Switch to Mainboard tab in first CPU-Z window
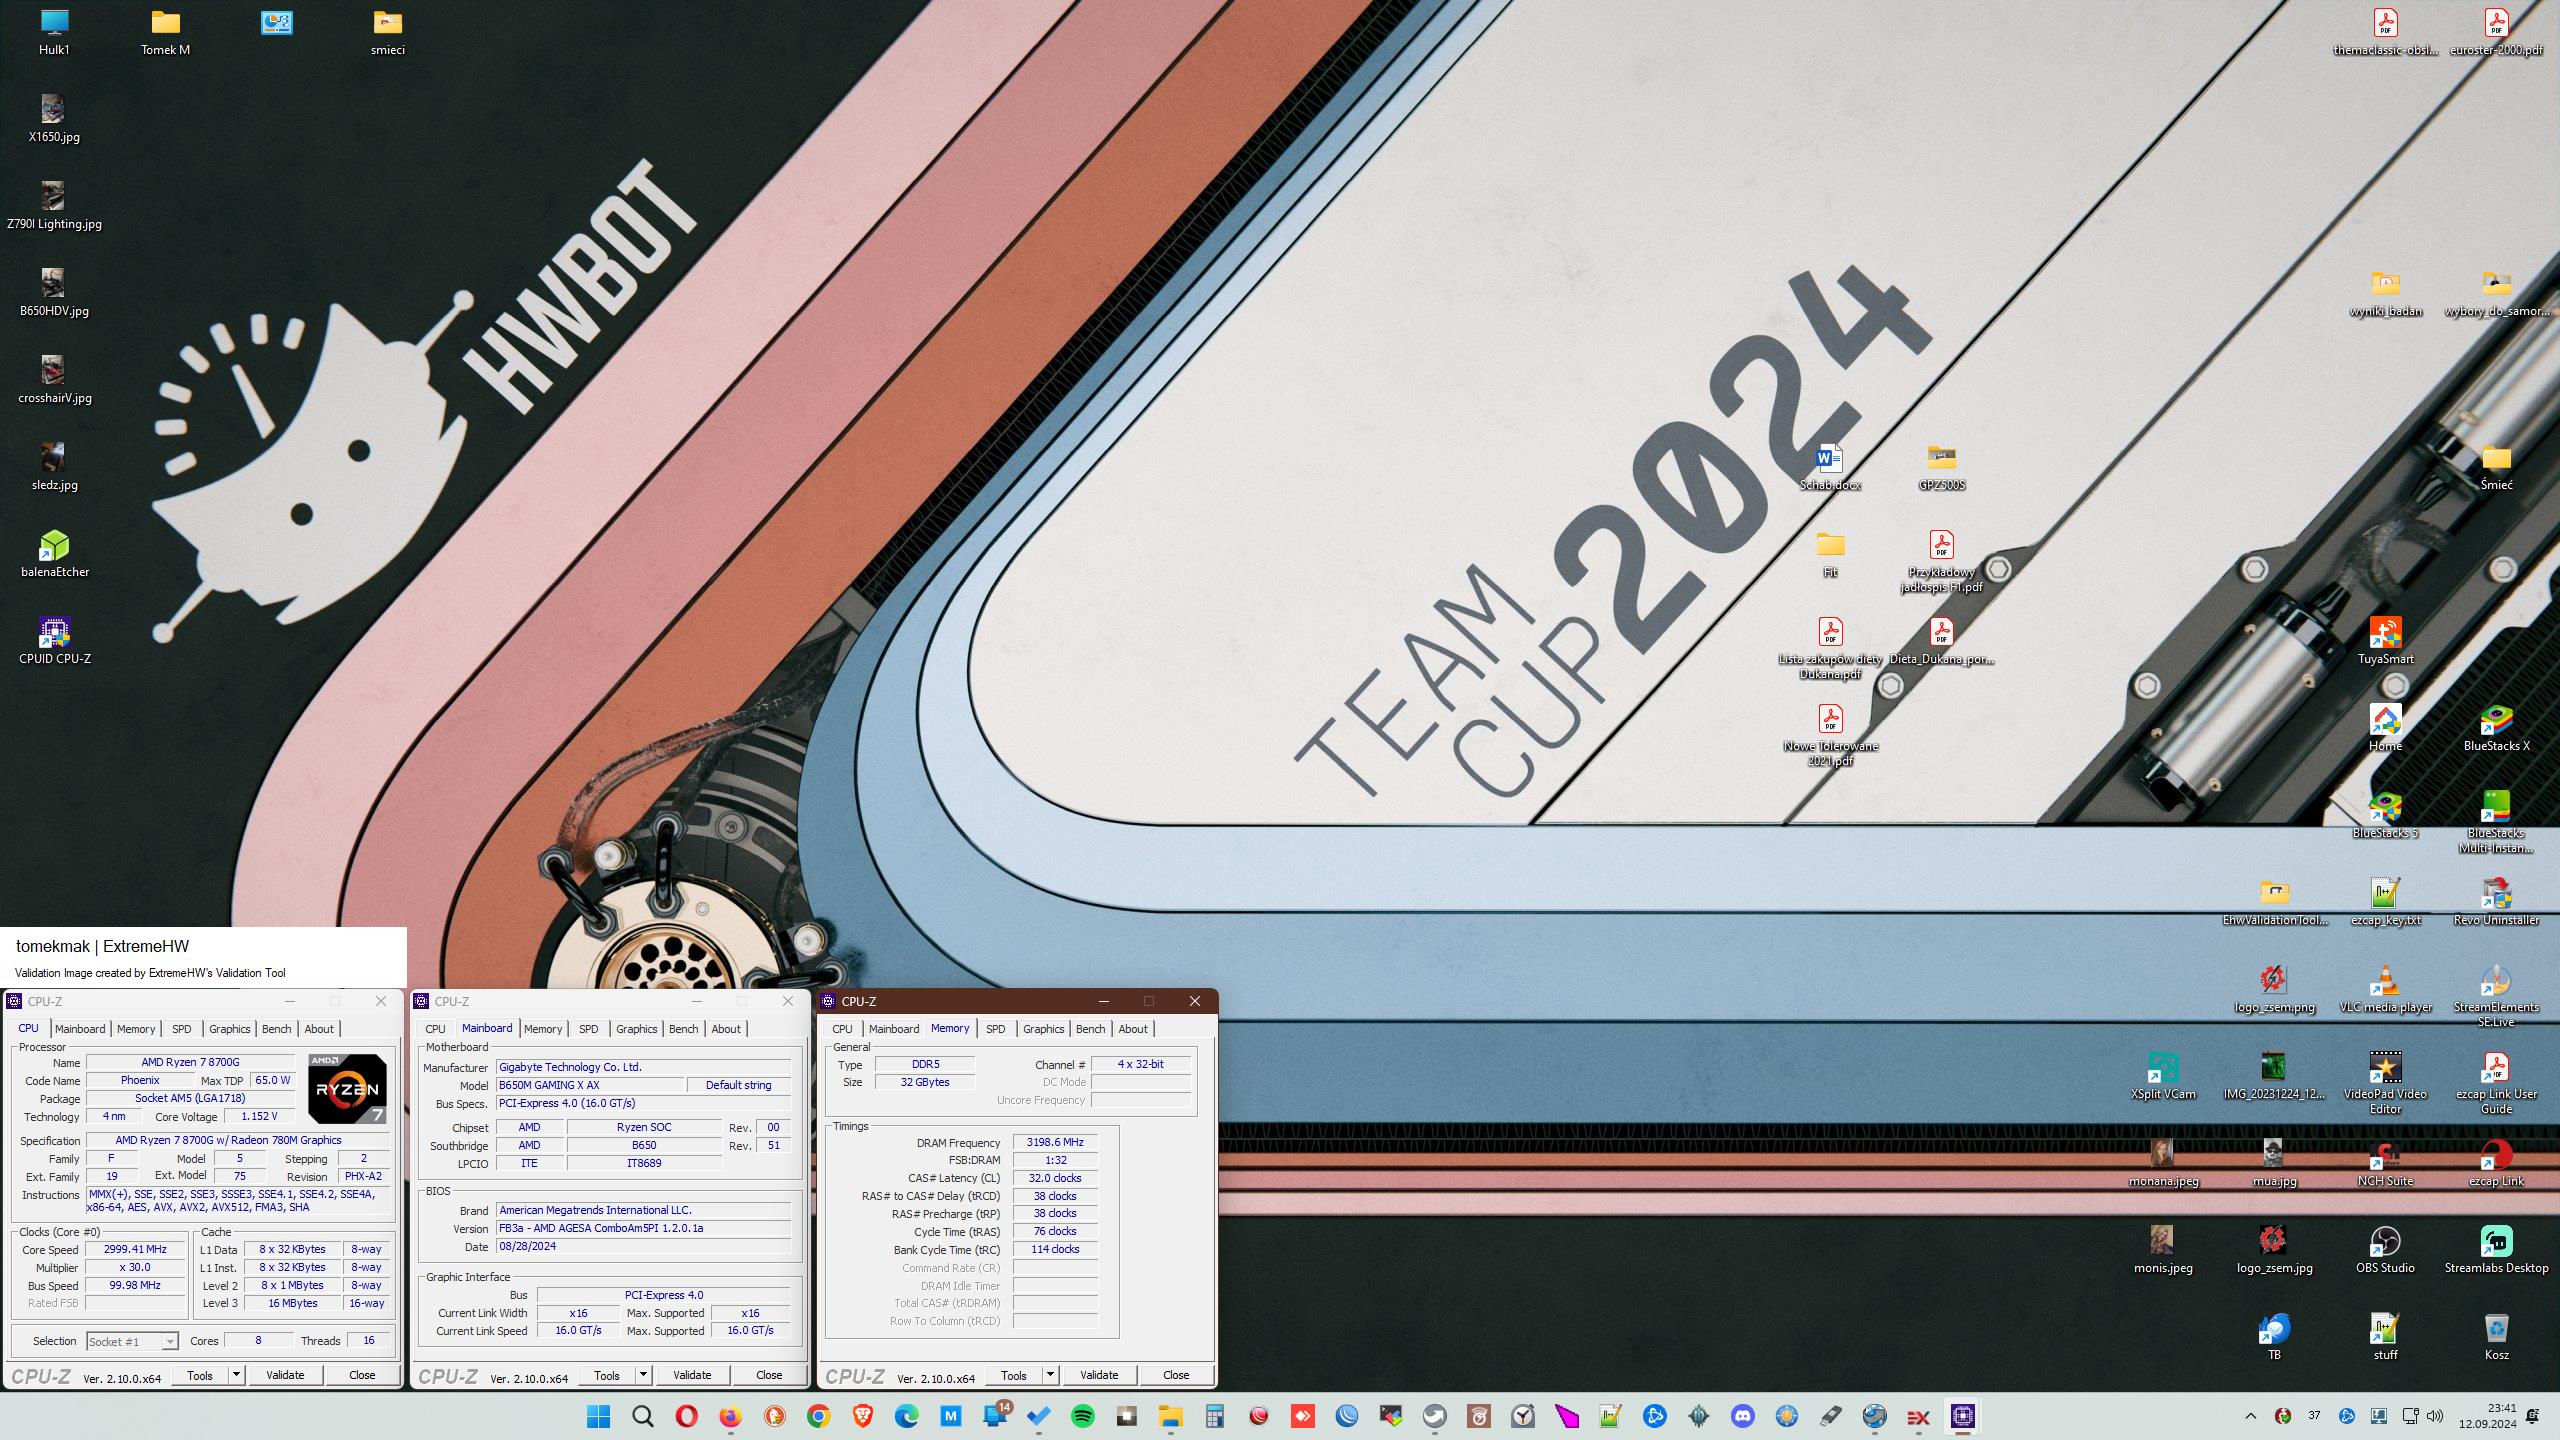This screenshot has width=2560, height=1440. tap(80, 1029)
